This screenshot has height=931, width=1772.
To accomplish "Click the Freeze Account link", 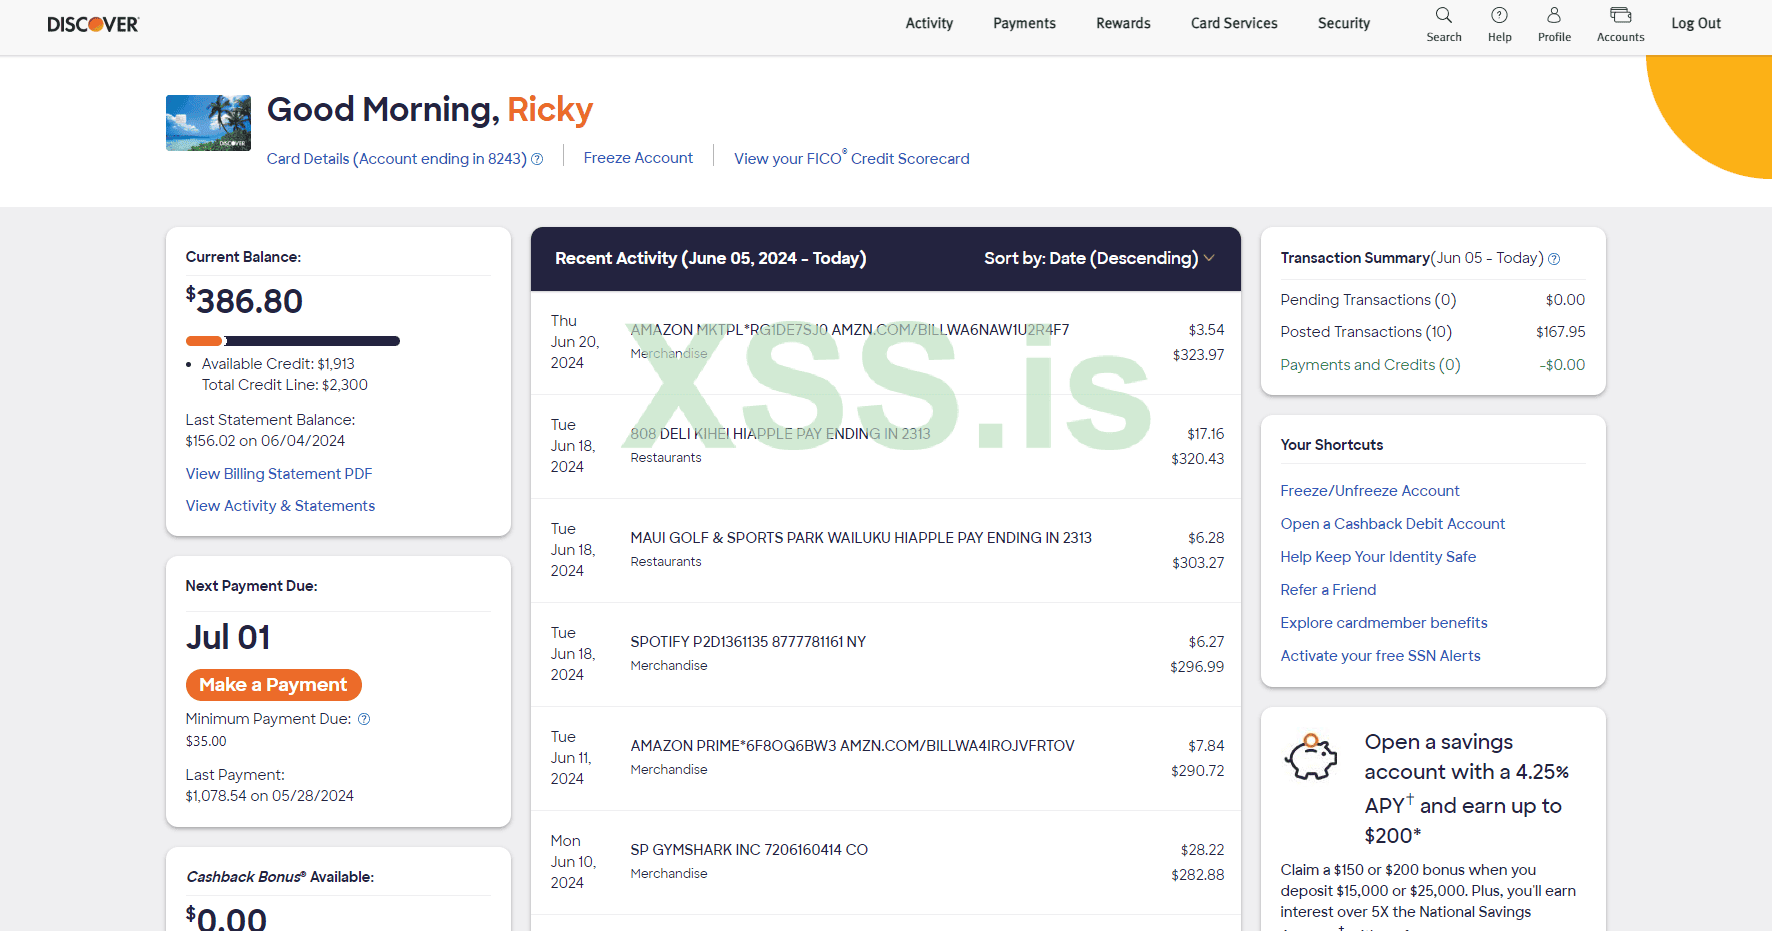I will [x=638, y=158].
